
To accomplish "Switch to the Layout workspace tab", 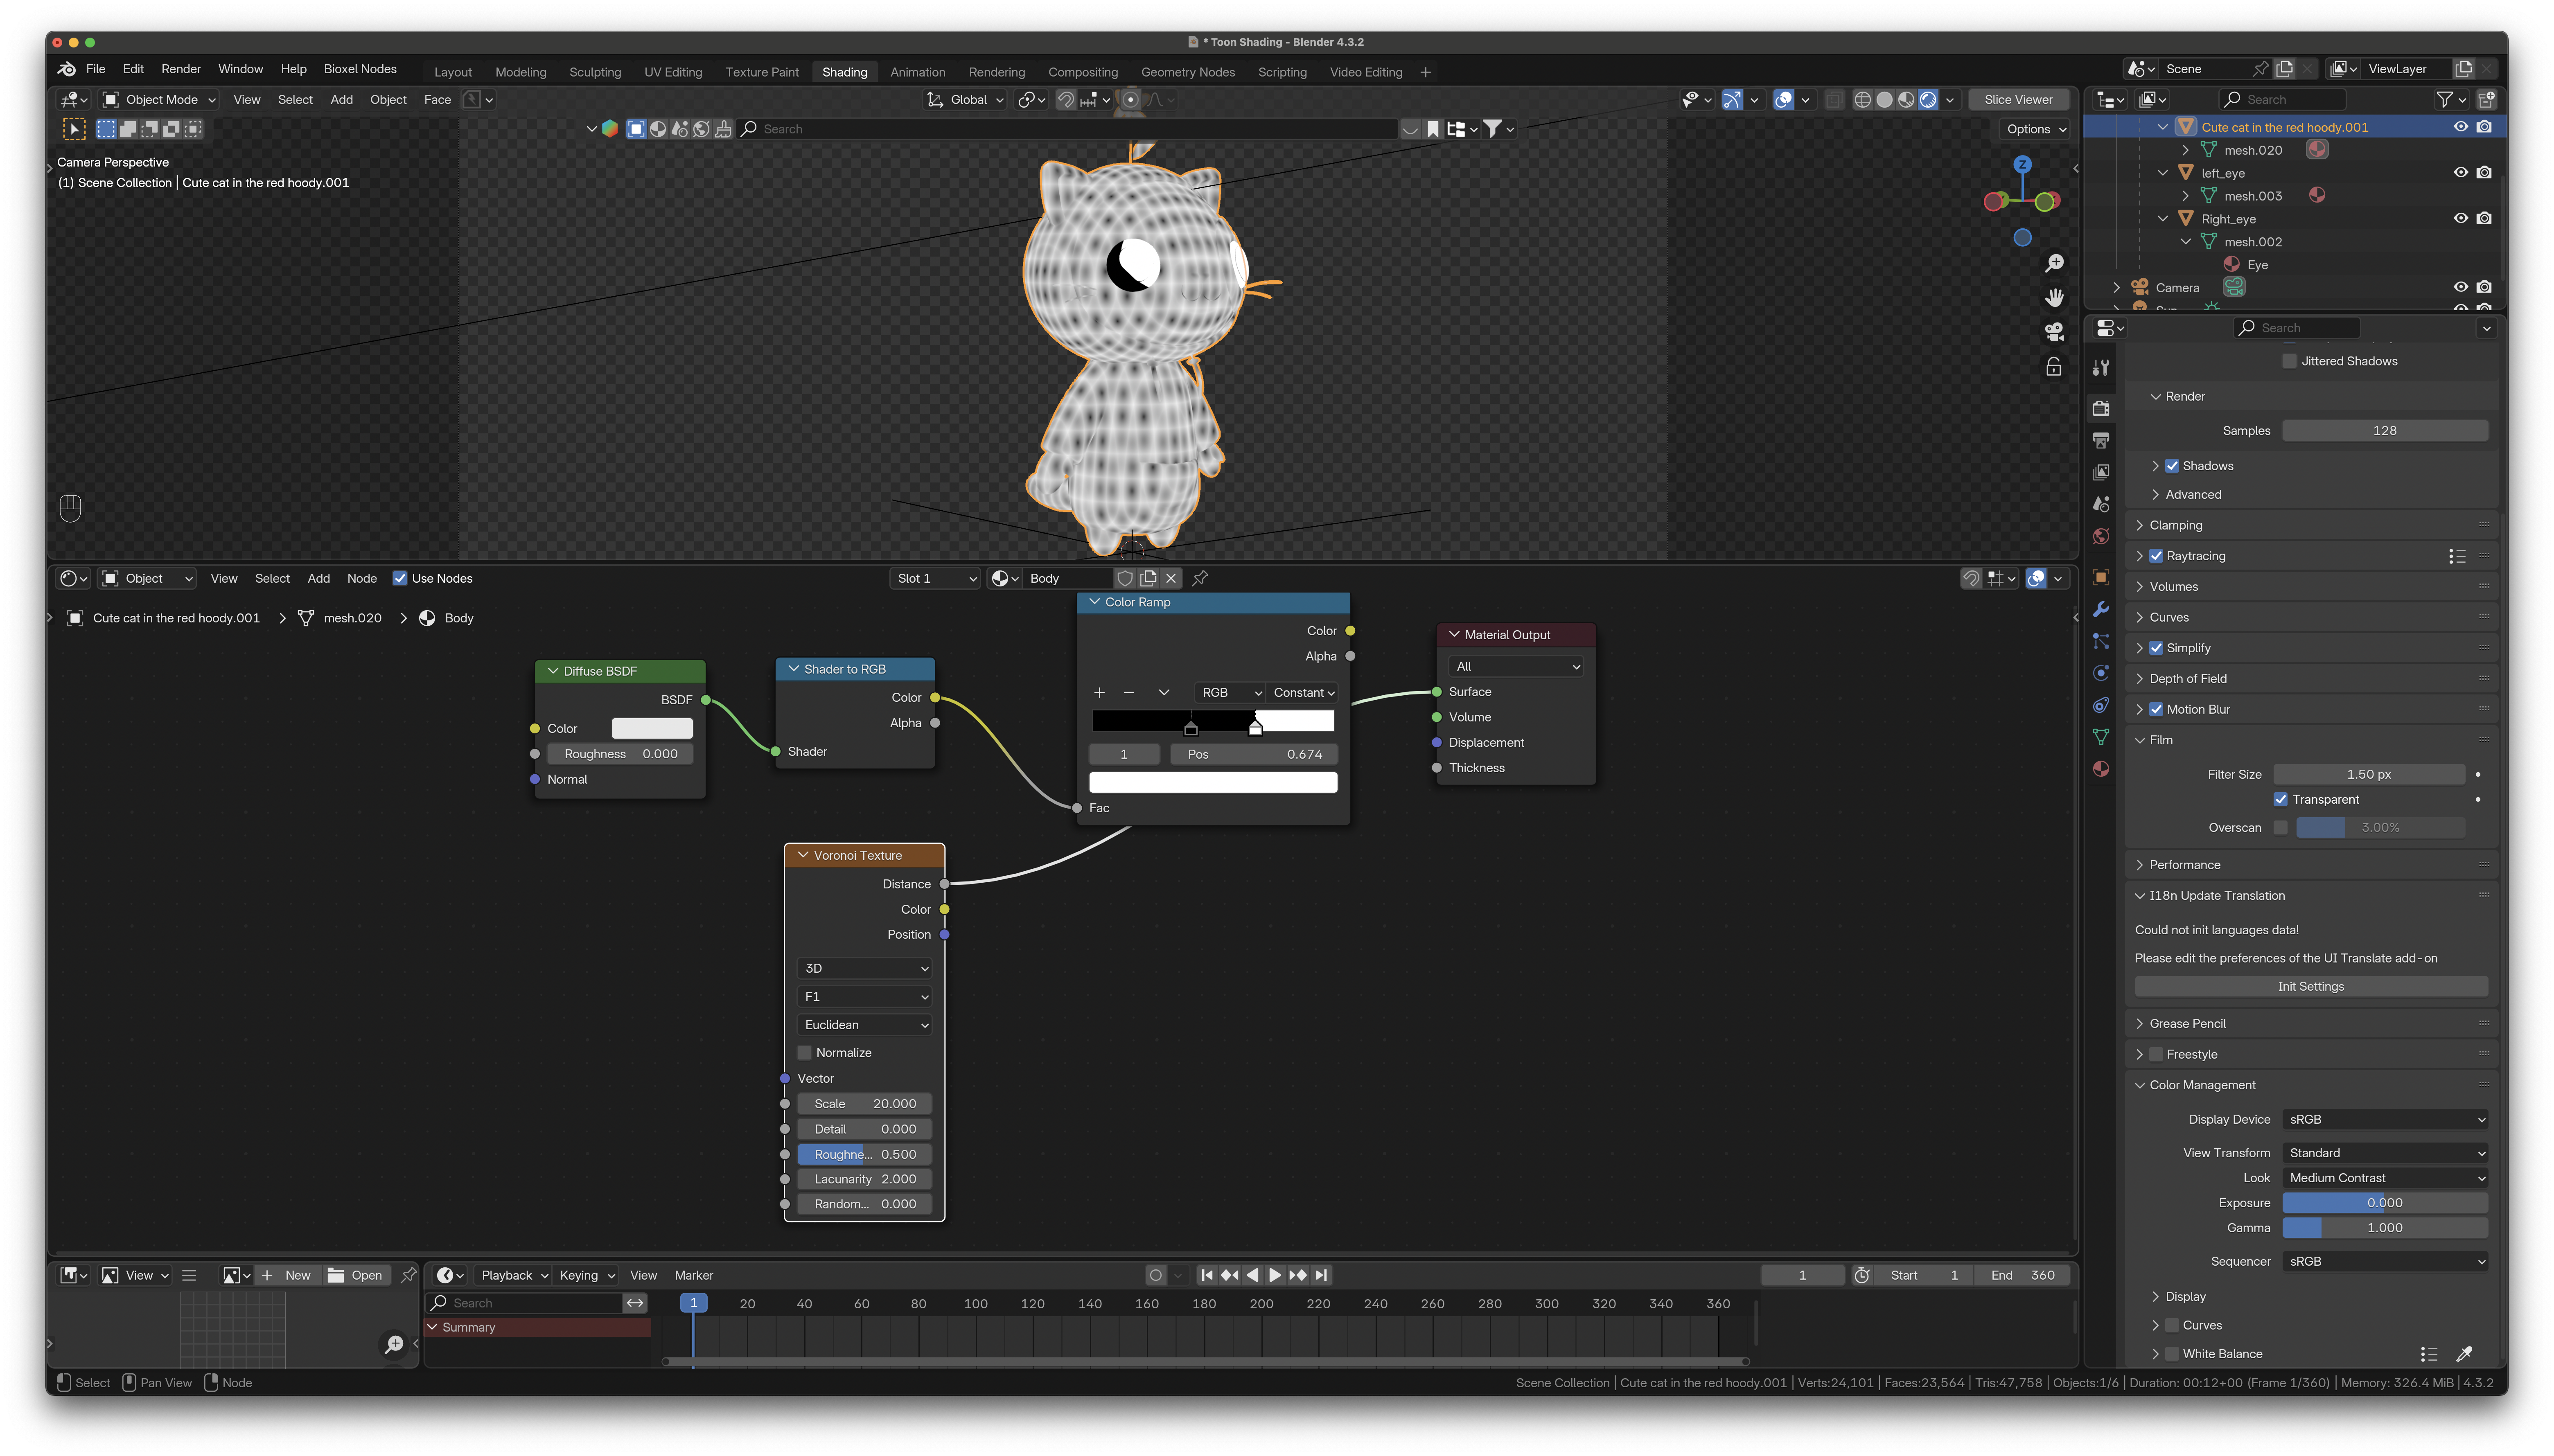I will [x=453, y=72].
